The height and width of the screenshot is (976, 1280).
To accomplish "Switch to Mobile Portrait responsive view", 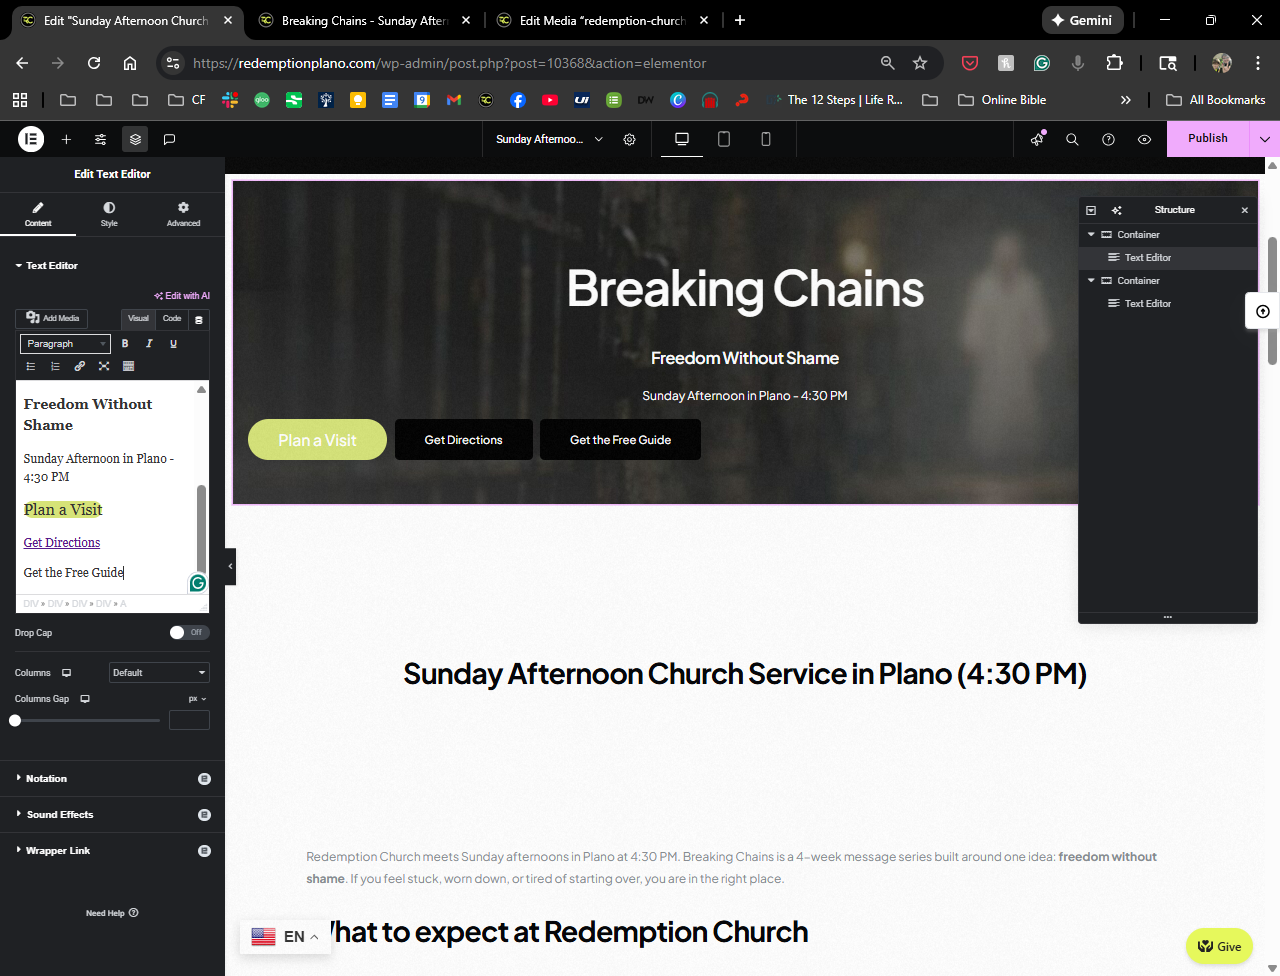I will click(x=766, y=139).
